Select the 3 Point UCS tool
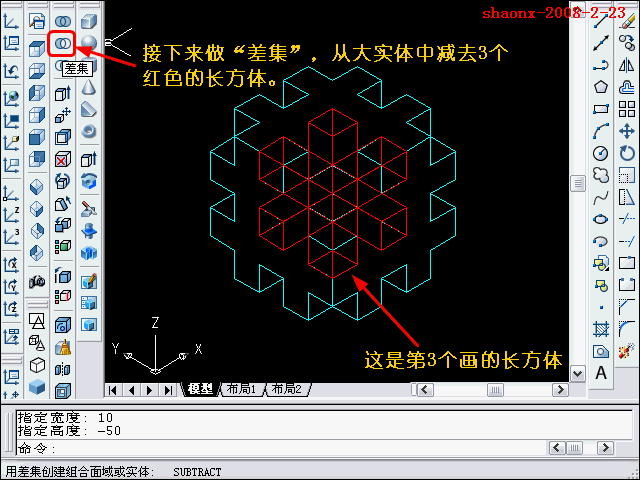 click(x=11, y=237)
